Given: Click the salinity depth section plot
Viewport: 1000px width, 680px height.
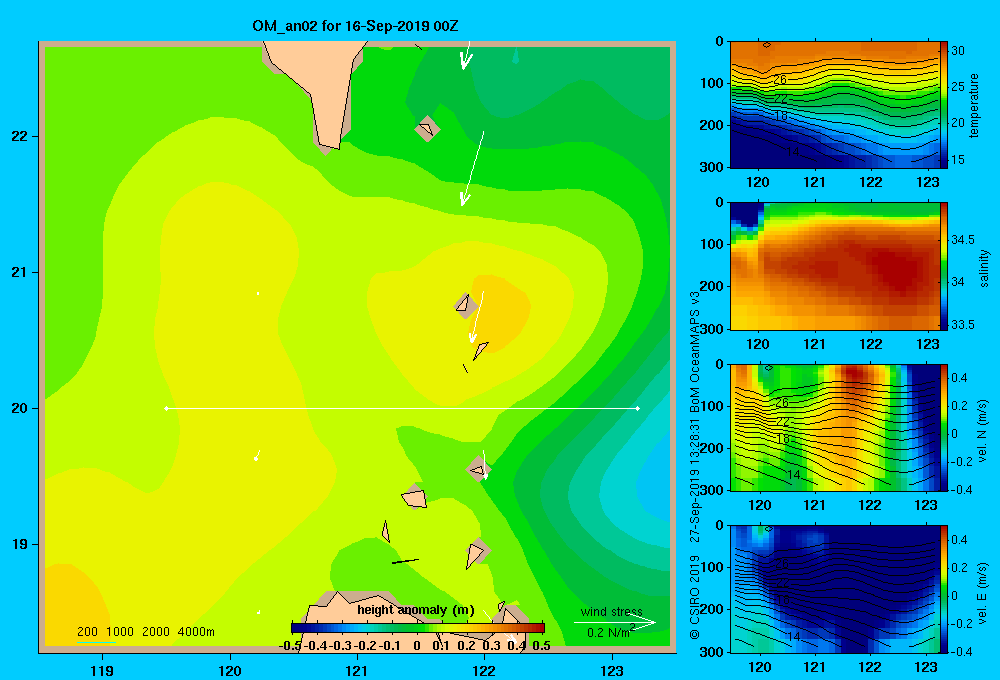Looking at the screenshot, I should pos(835,266).
